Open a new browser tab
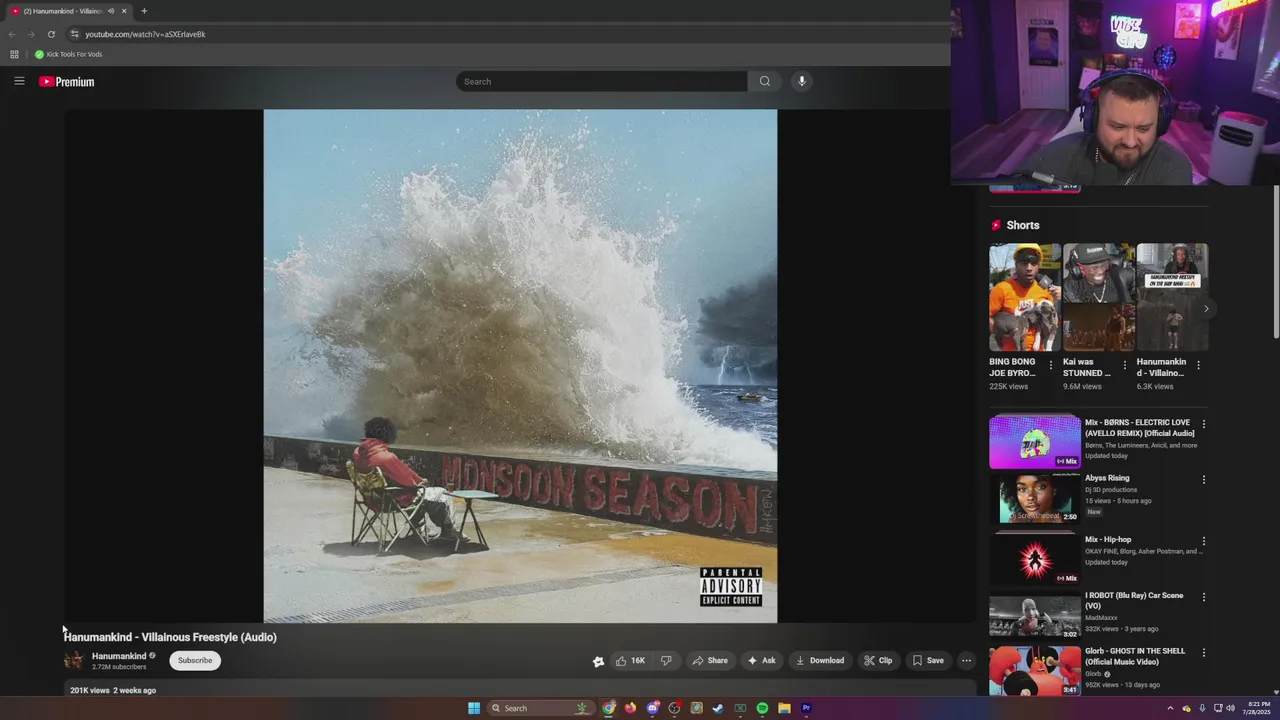1280x720 pixels. point(144,11)
